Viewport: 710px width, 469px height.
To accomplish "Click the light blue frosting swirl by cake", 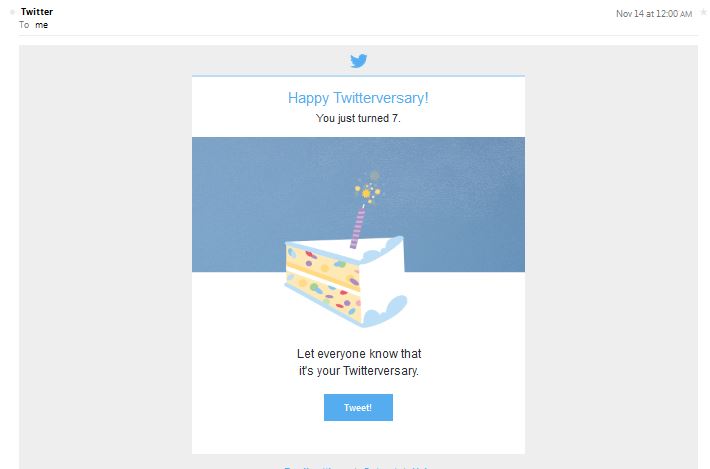I will click(386, 311).
